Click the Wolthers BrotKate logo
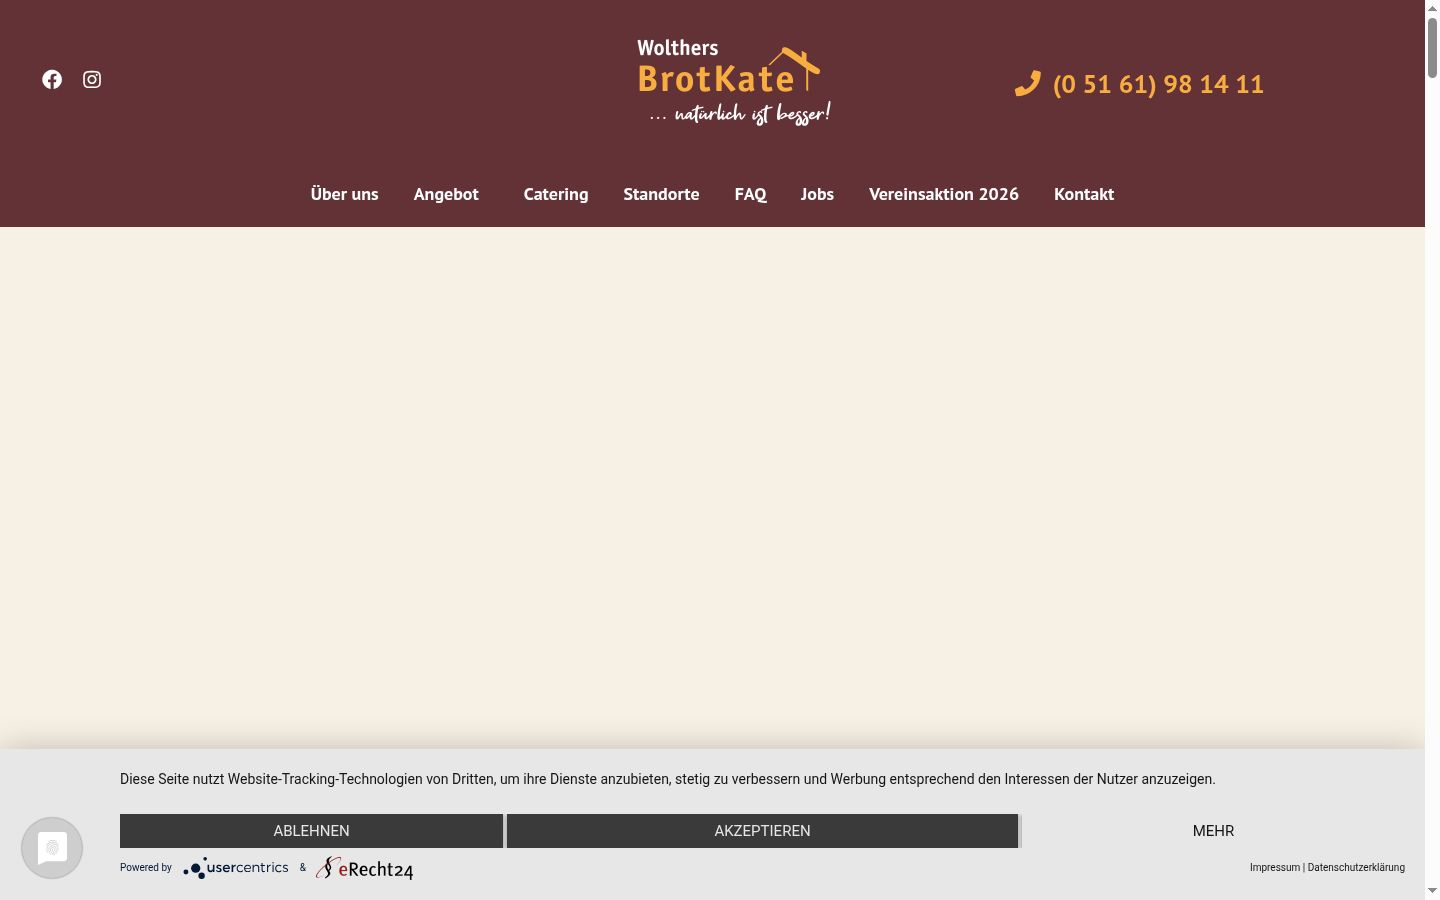Viewport: 1440px width, 900px height. (734, 83)
